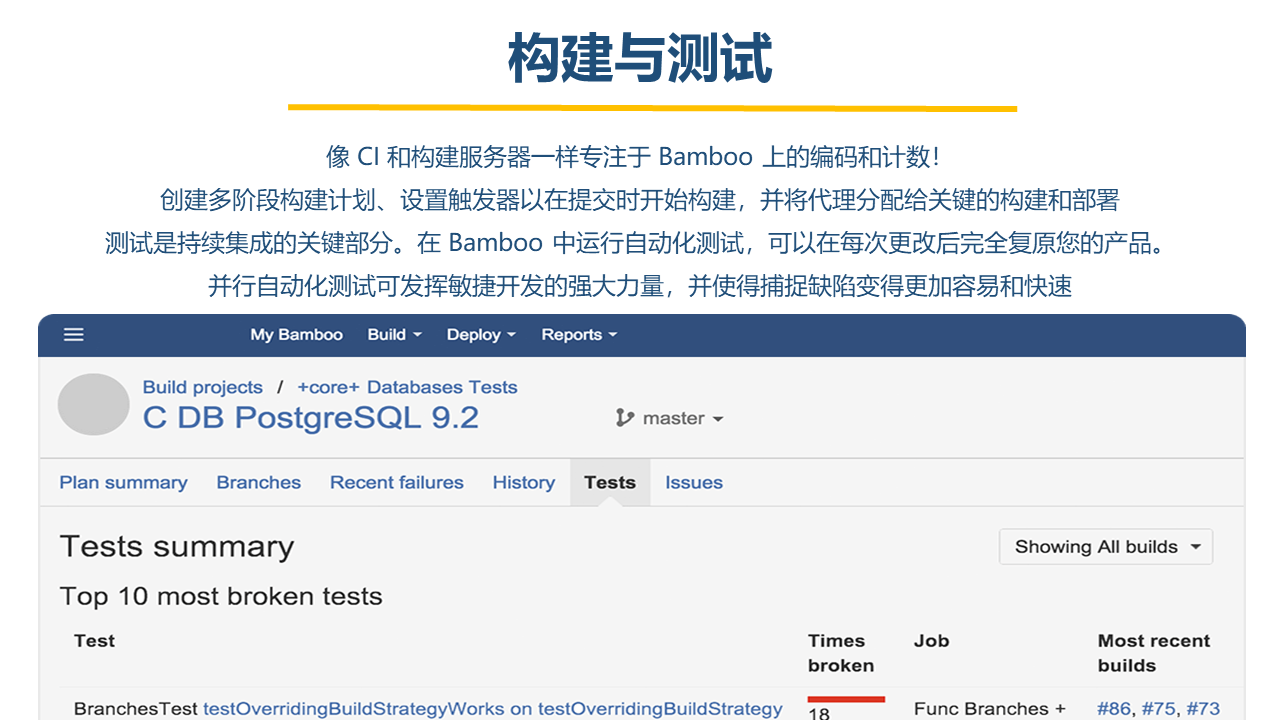Expand the Deploy menu

(481, 335)
